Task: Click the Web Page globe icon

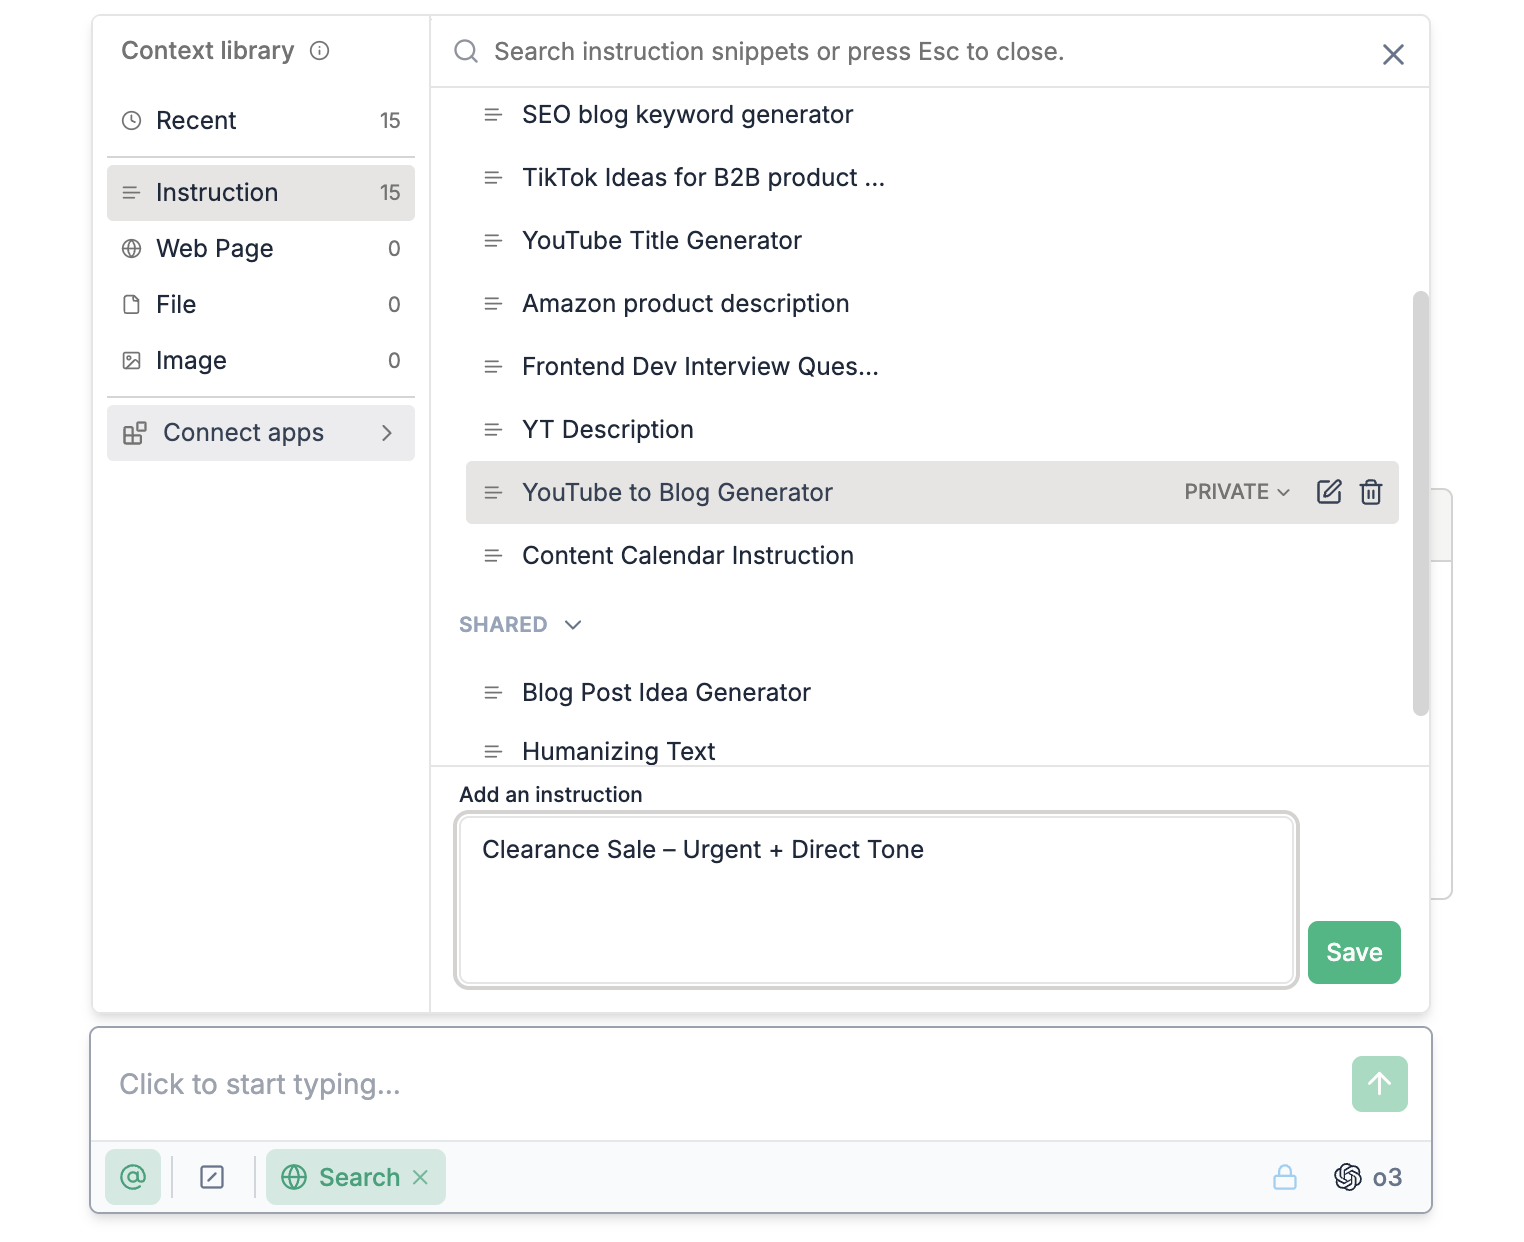Action: (x=131, y=249)
